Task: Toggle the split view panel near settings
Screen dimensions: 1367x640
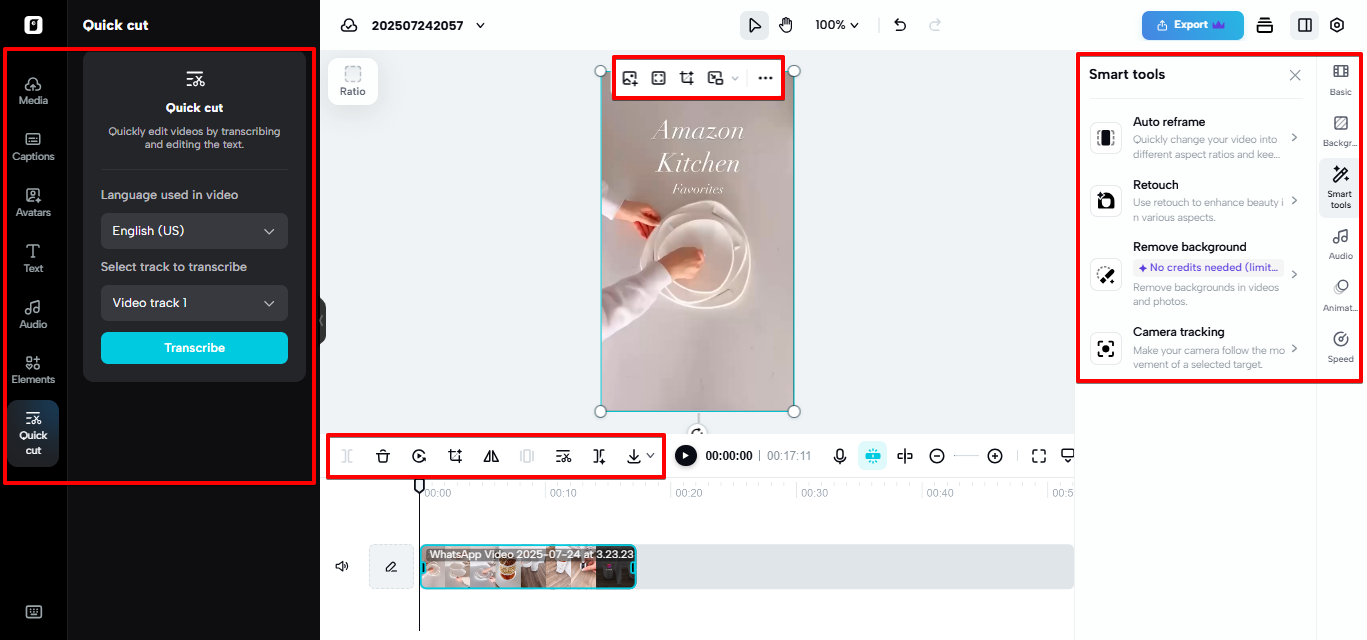Action: click(1302, 24)
